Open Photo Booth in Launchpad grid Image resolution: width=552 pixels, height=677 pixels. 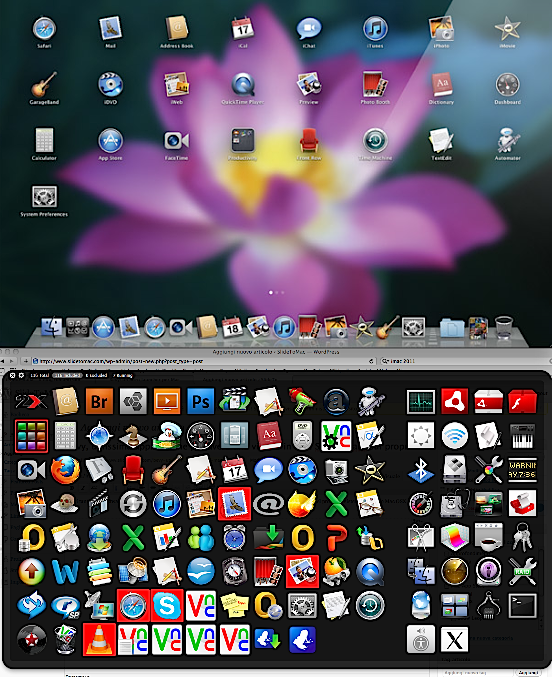[x=375, y=85]
